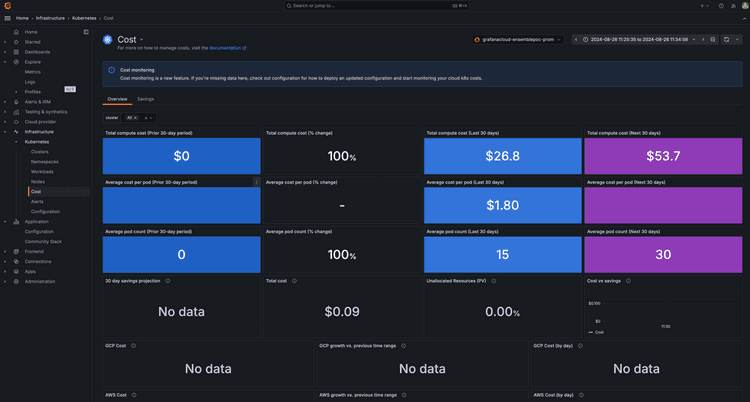Dock or undock the sidebar menu
This screenshot has width=750, height=402.
(86, 32)
